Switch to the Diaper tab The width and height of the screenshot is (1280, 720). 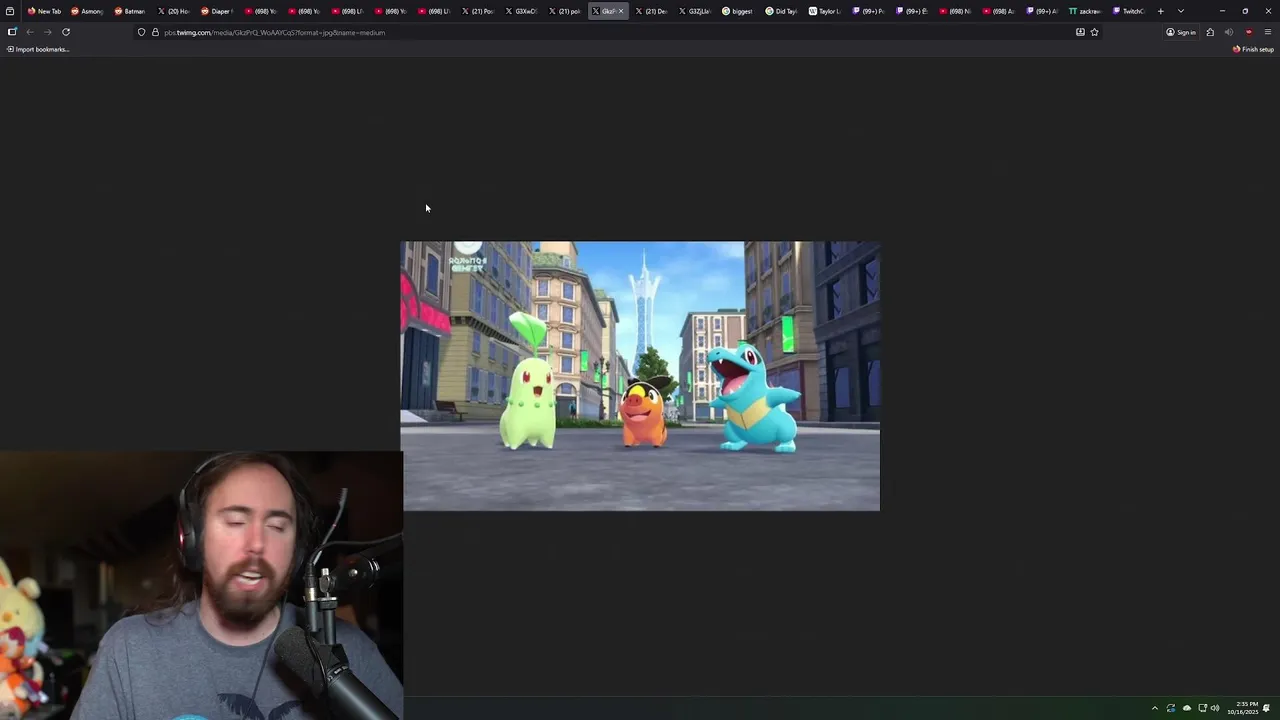tap(217, 11)
